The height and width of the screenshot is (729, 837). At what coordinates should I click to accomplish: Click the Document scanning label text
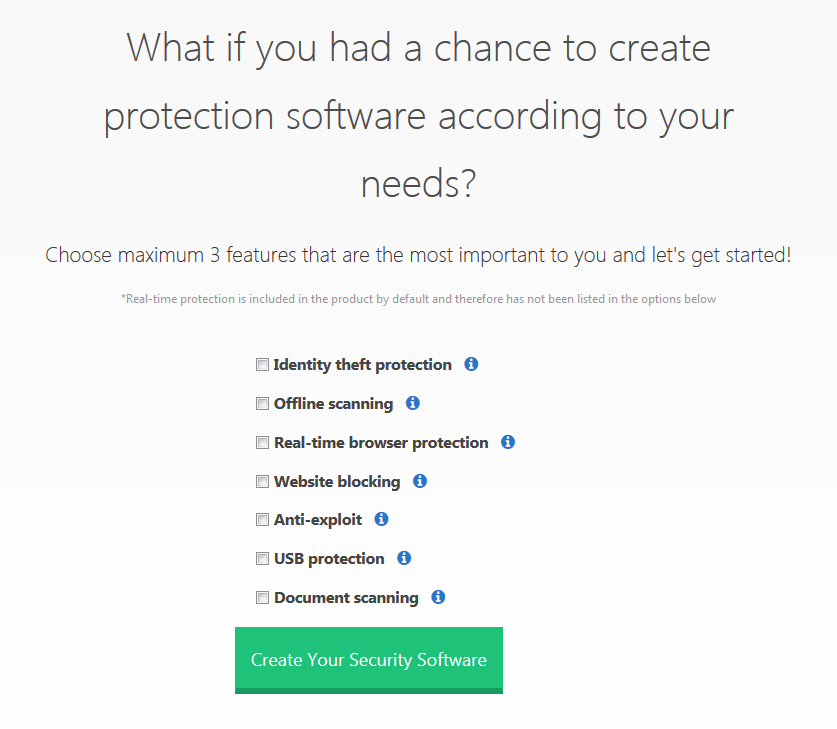[x=346, y=598]
